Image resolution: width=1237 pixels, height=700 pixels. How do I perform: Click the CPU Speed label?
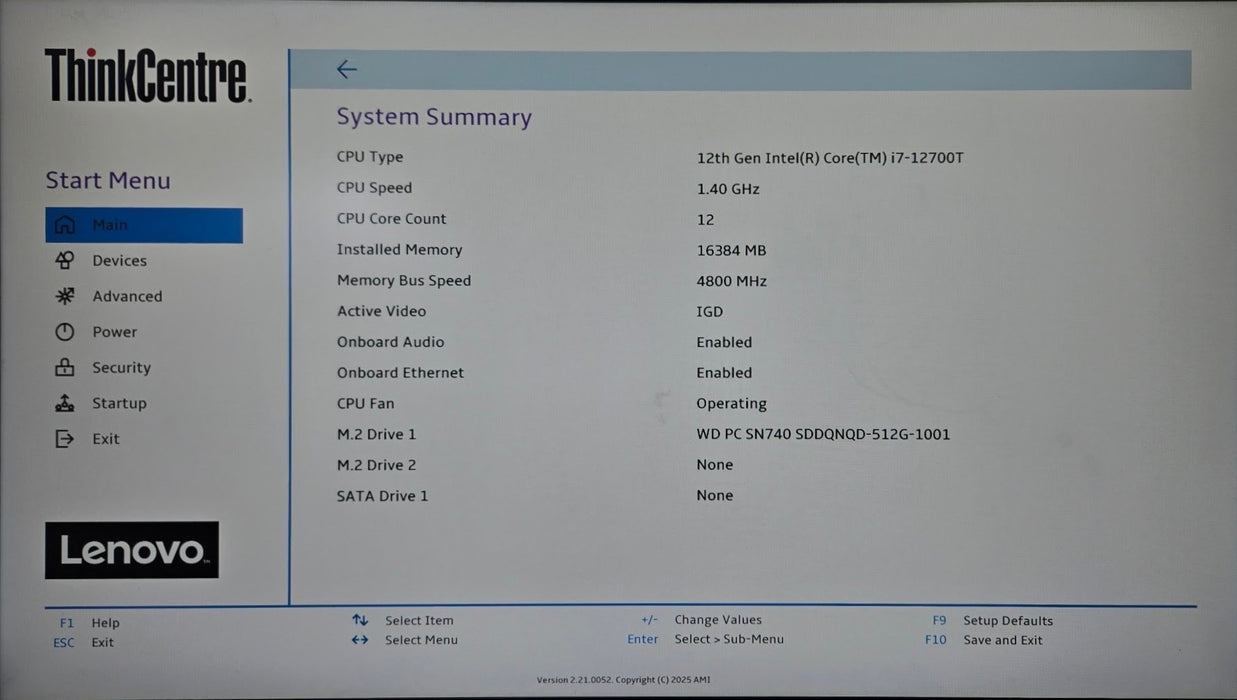374,188
